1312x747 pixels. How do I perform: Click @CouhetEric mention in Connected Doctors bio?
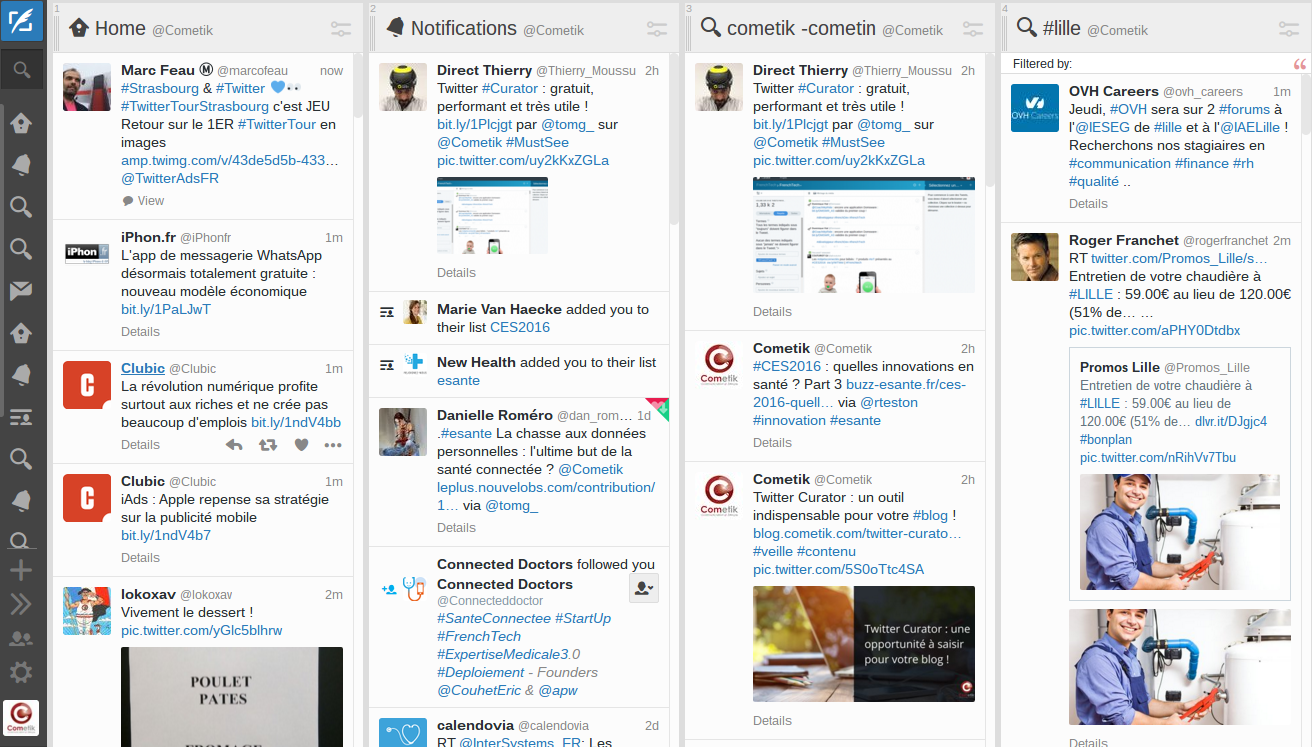coord(479,690)
